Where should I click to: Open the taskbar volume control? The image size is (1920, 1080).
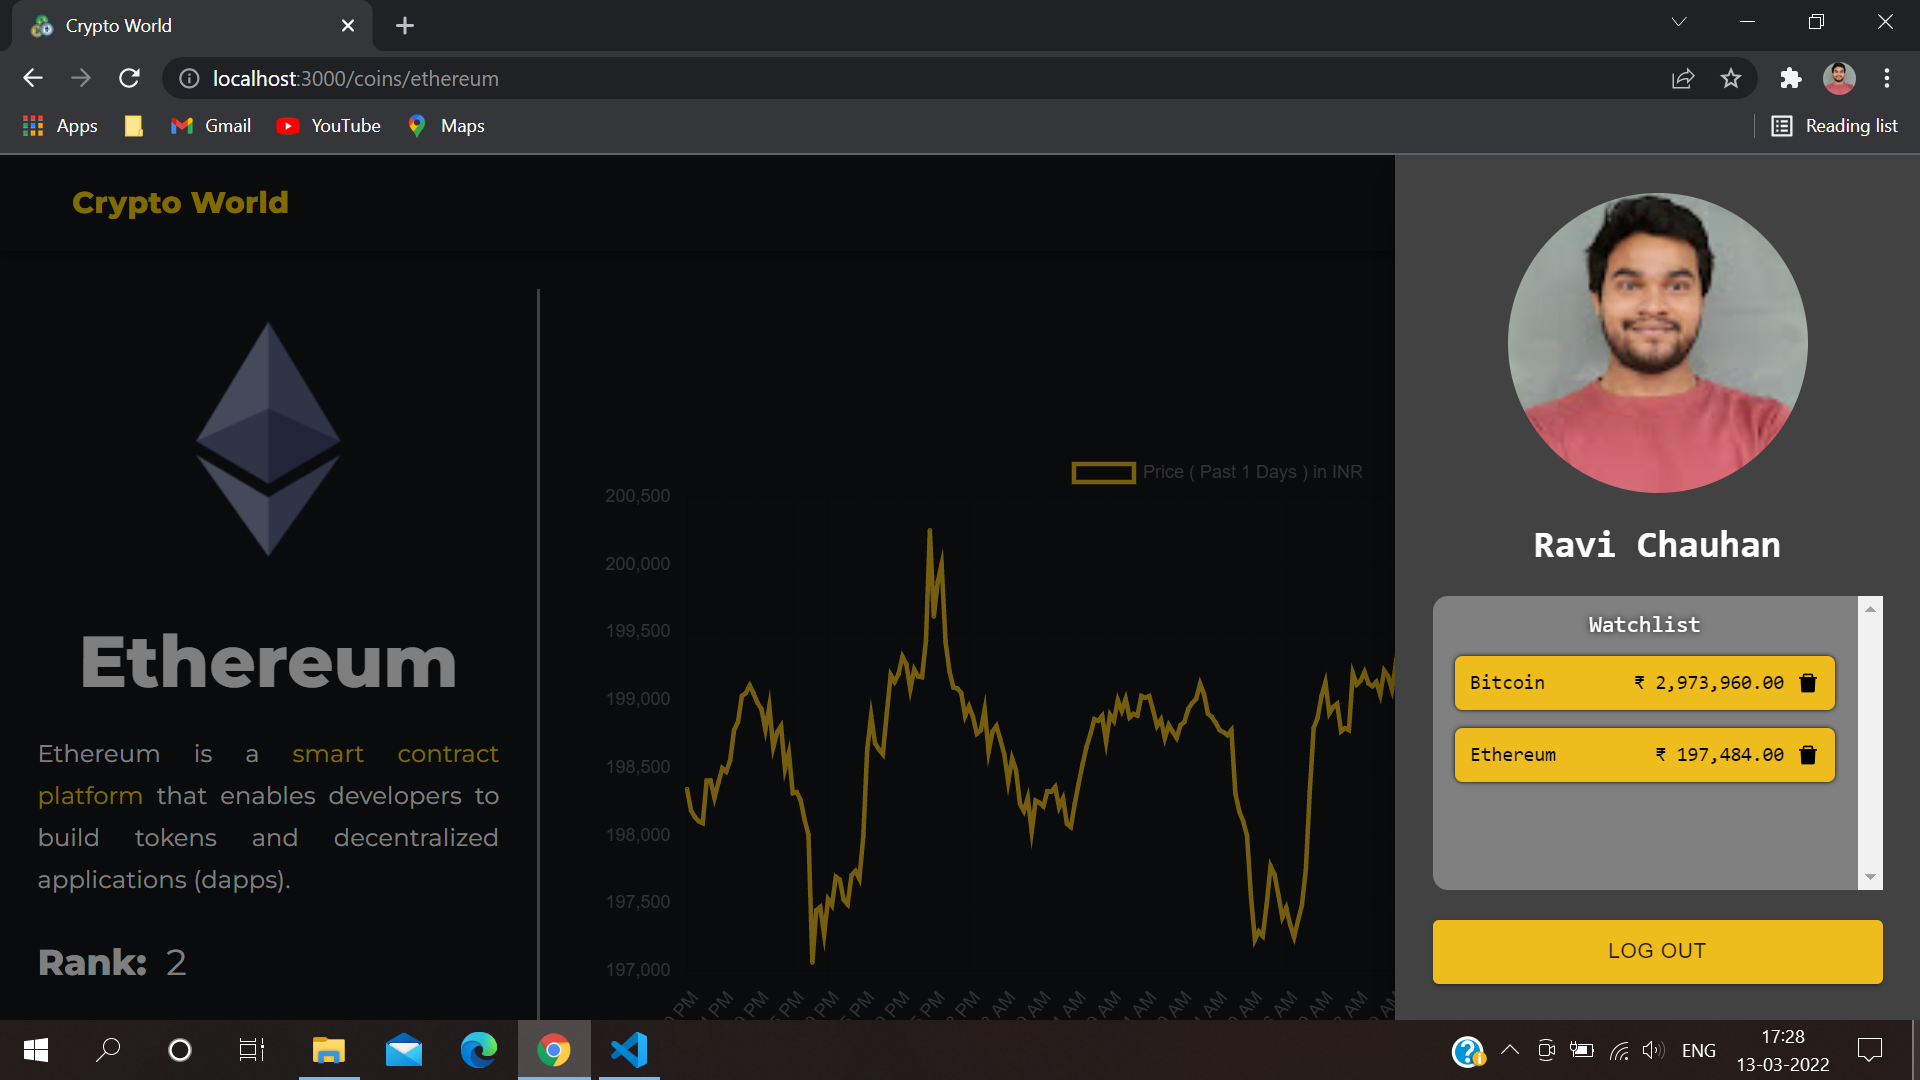1653,1050
